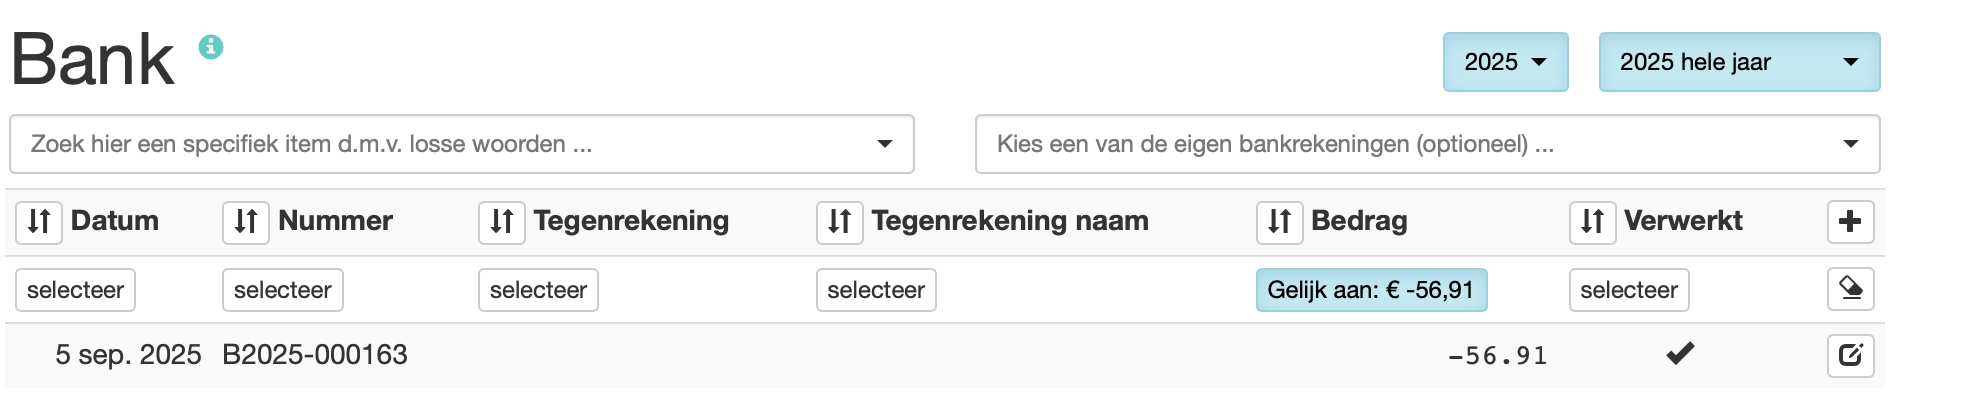Select a Verwerkt filter
Viewport: 1976px width, 414px height.
tap(1628, 290)
